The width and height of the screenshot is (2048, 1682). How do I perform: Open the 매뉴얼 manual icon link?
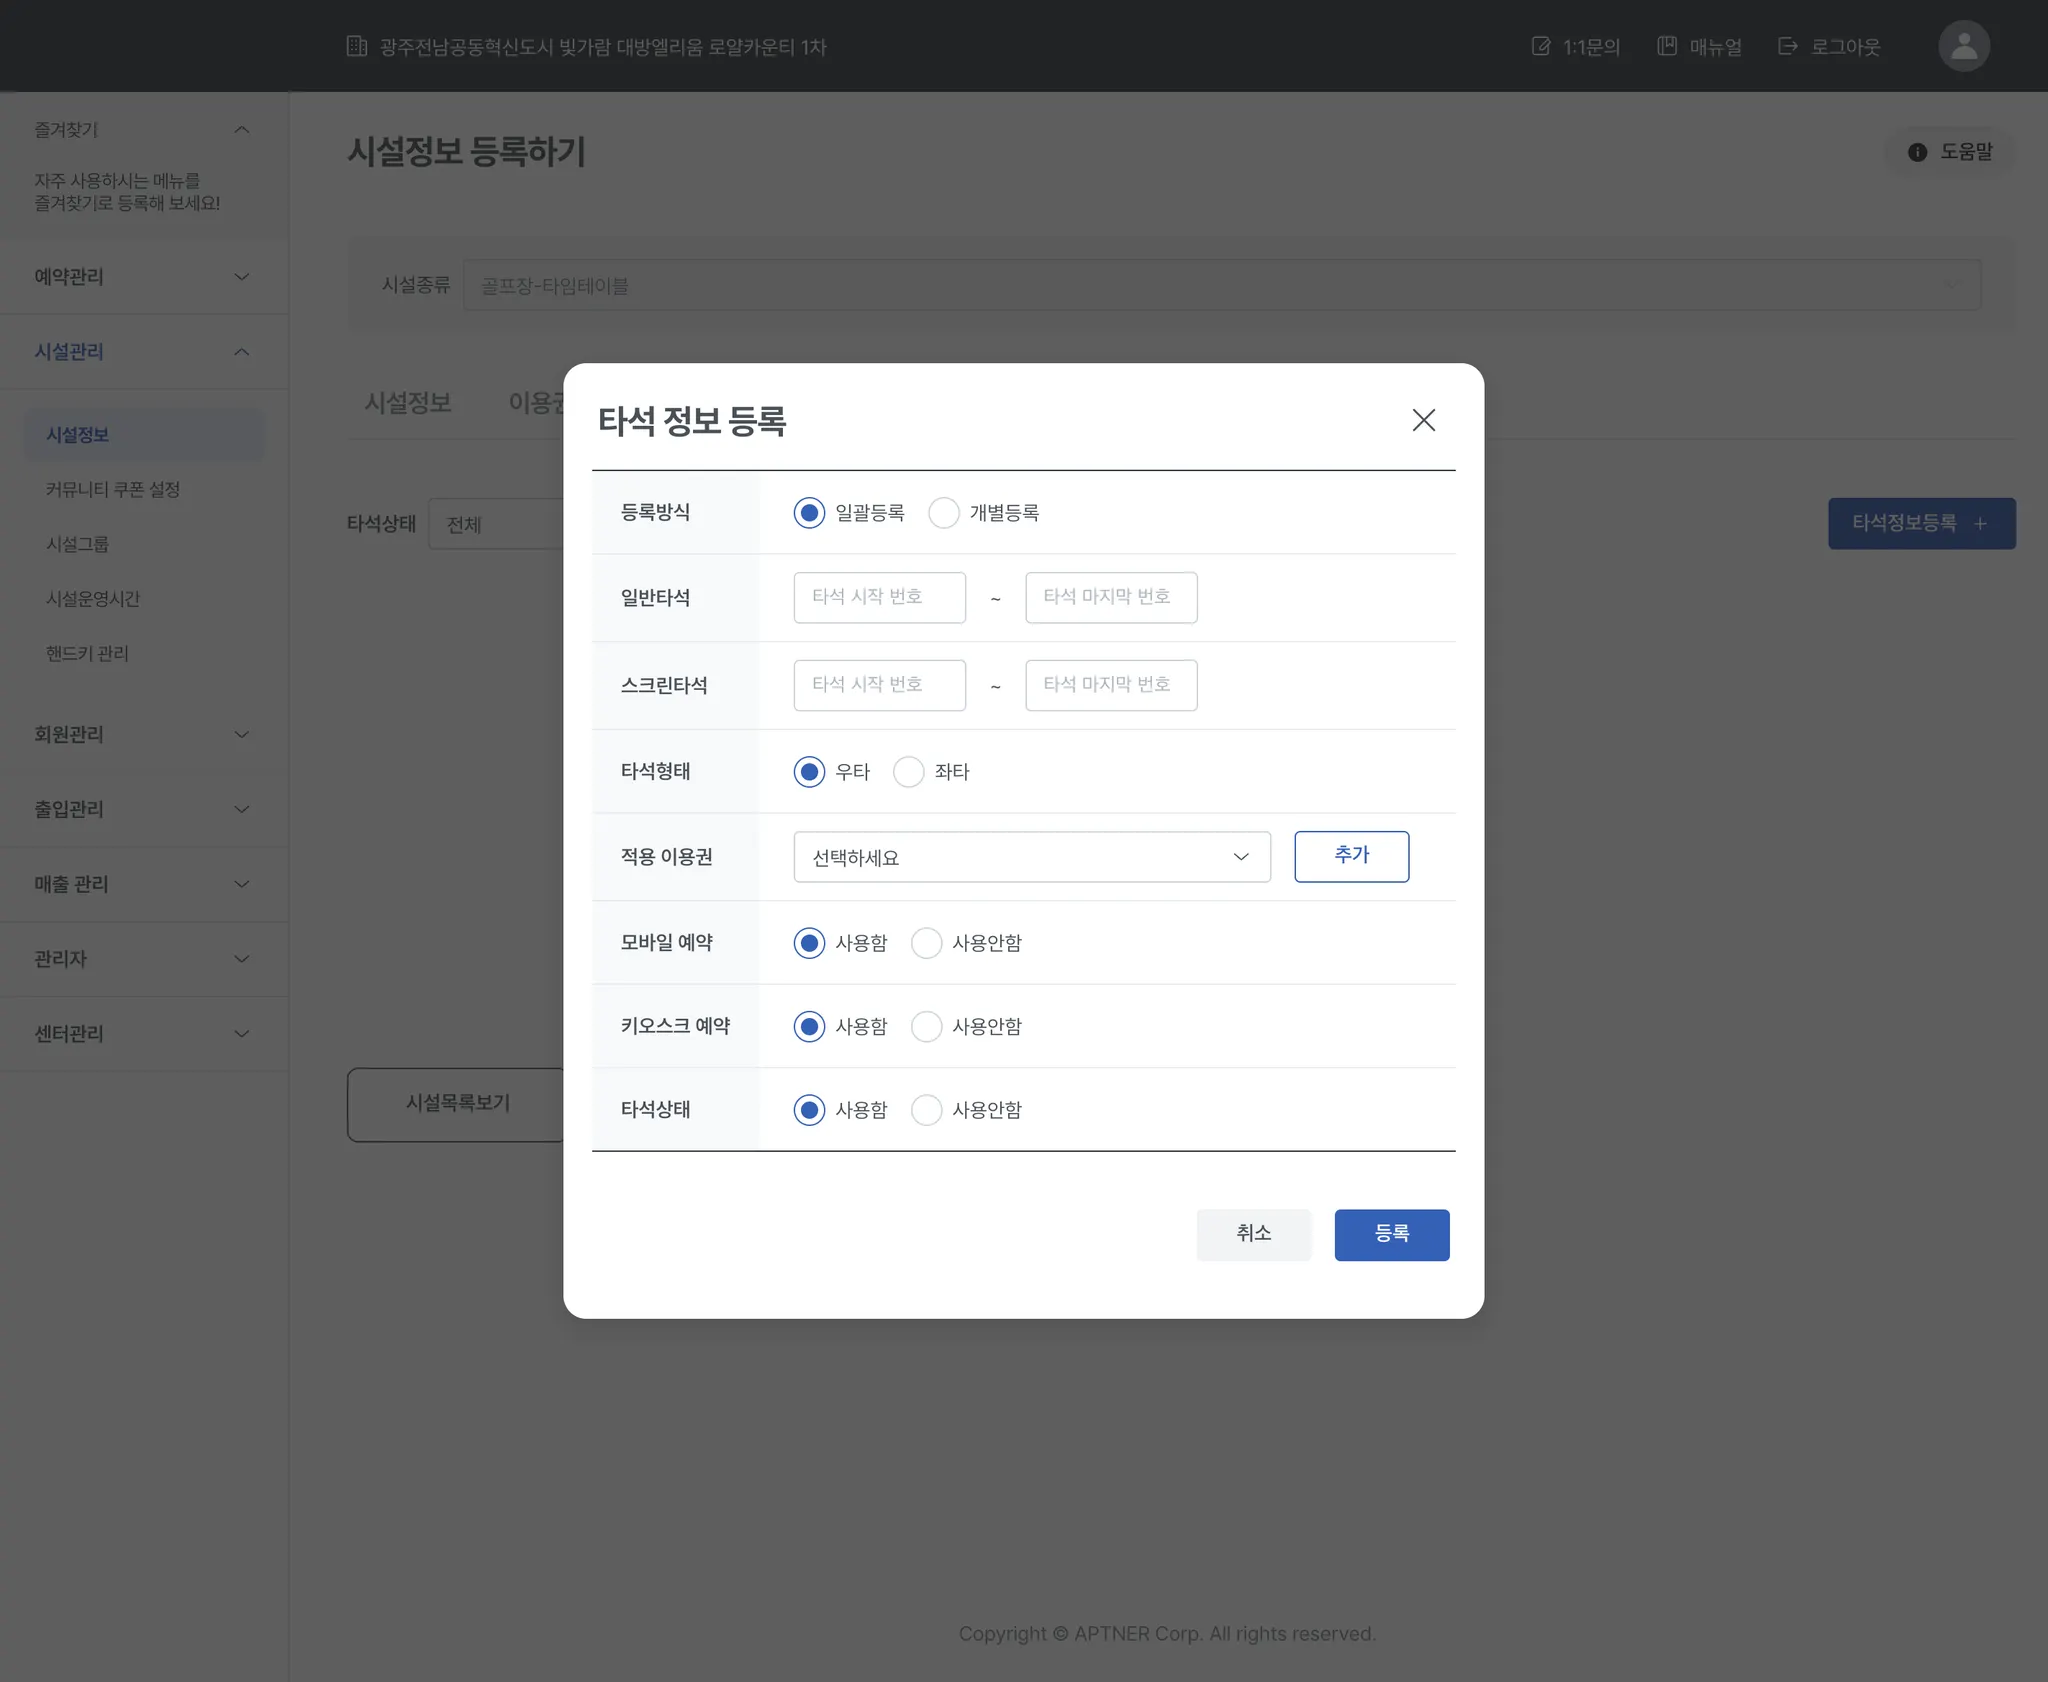point(1667,46)
